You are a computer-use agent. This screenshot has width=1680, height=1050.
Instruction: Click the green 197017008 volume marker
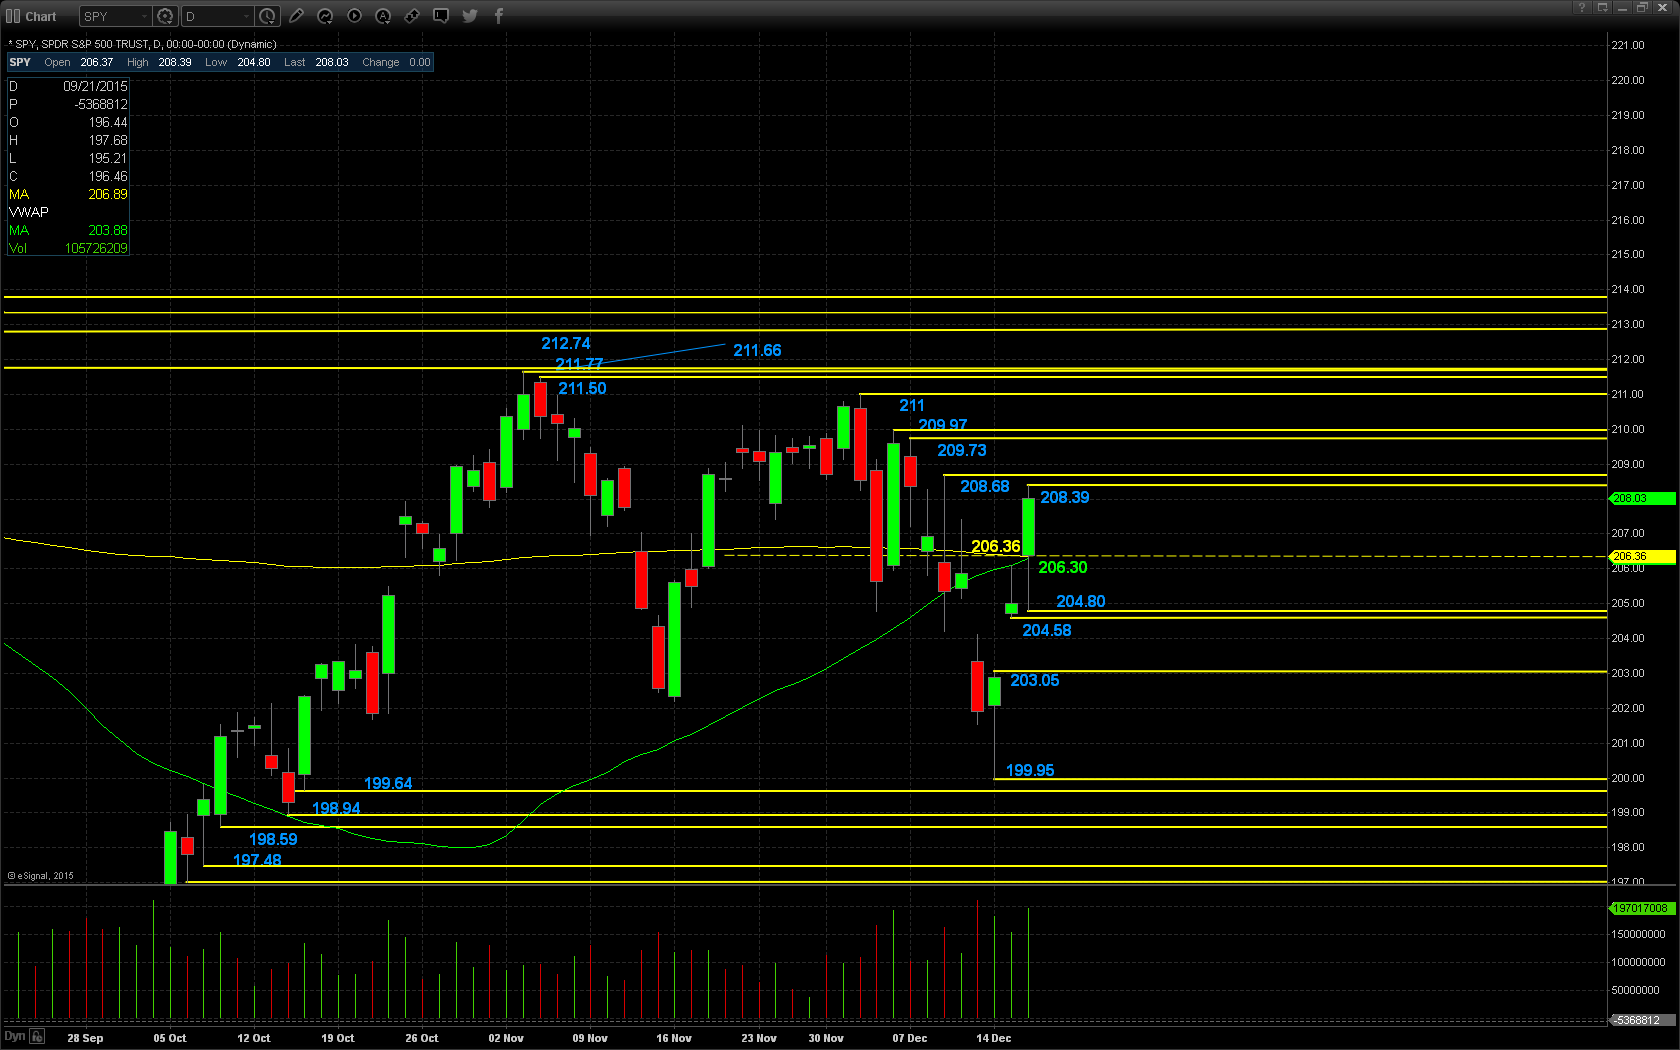point(1641,908)
